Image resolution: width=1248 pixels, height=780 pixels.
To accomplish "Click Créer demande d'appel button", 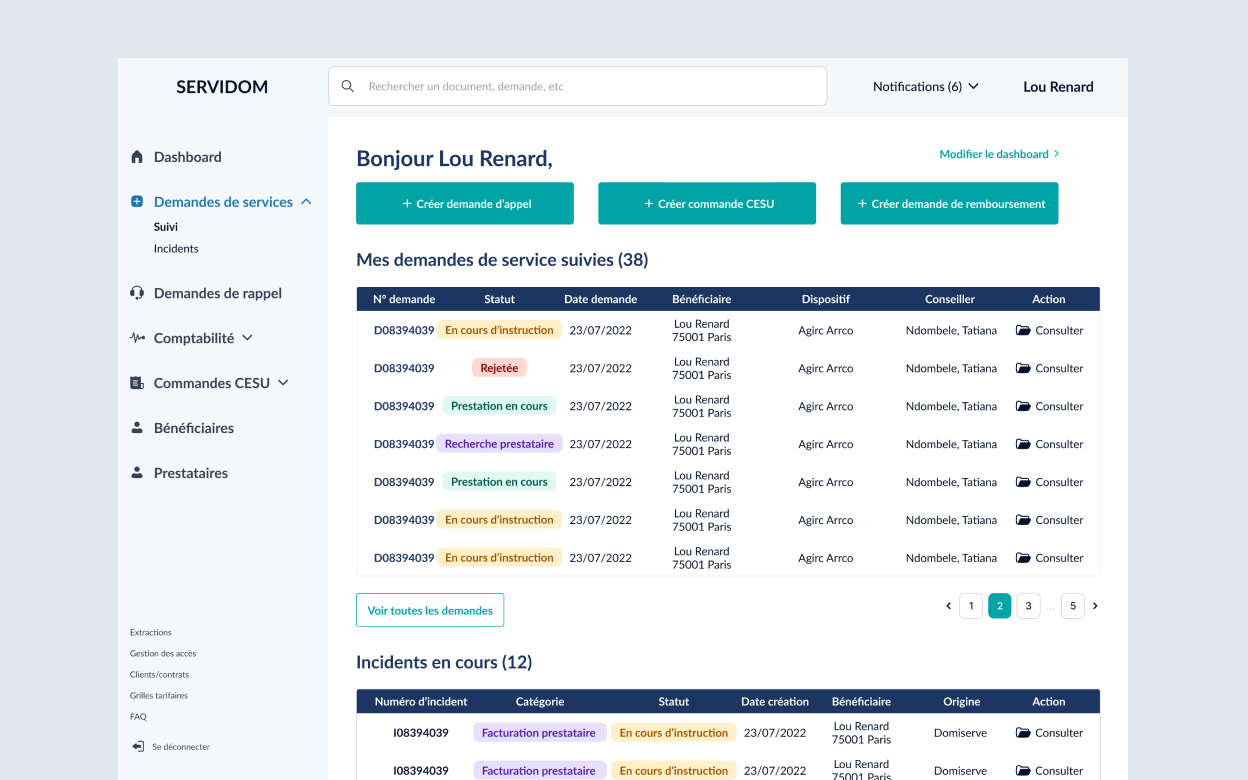I will tap(465, 203).
